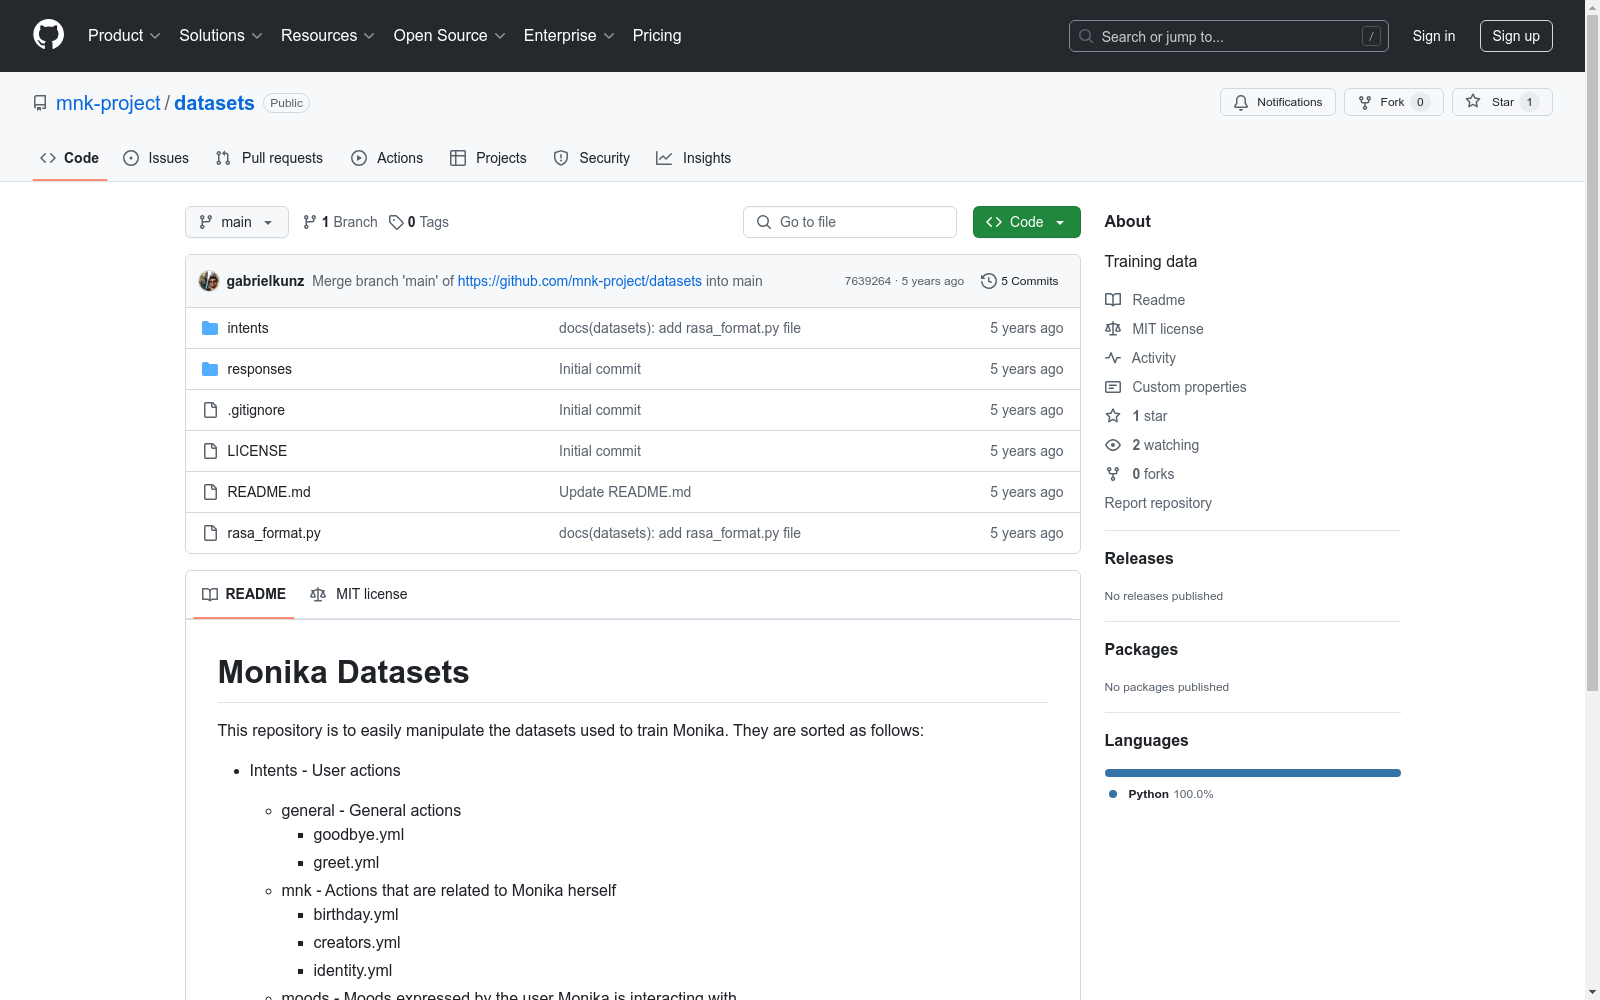
Task: Open the Actions tab
Action: [387, 158]
